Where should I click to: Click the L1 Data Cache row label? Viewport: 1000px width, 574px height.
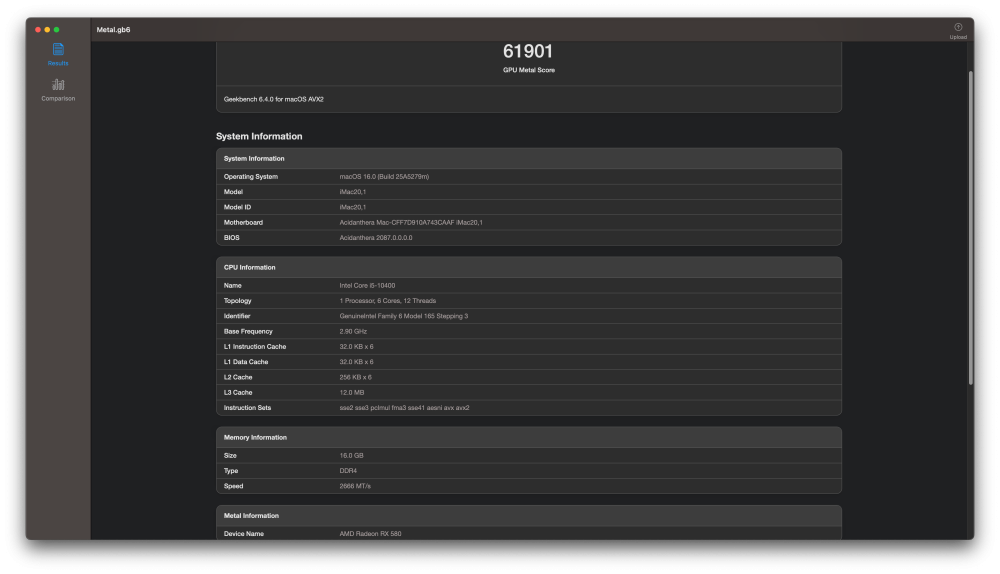pyautogui.click(x=246, y=362)
